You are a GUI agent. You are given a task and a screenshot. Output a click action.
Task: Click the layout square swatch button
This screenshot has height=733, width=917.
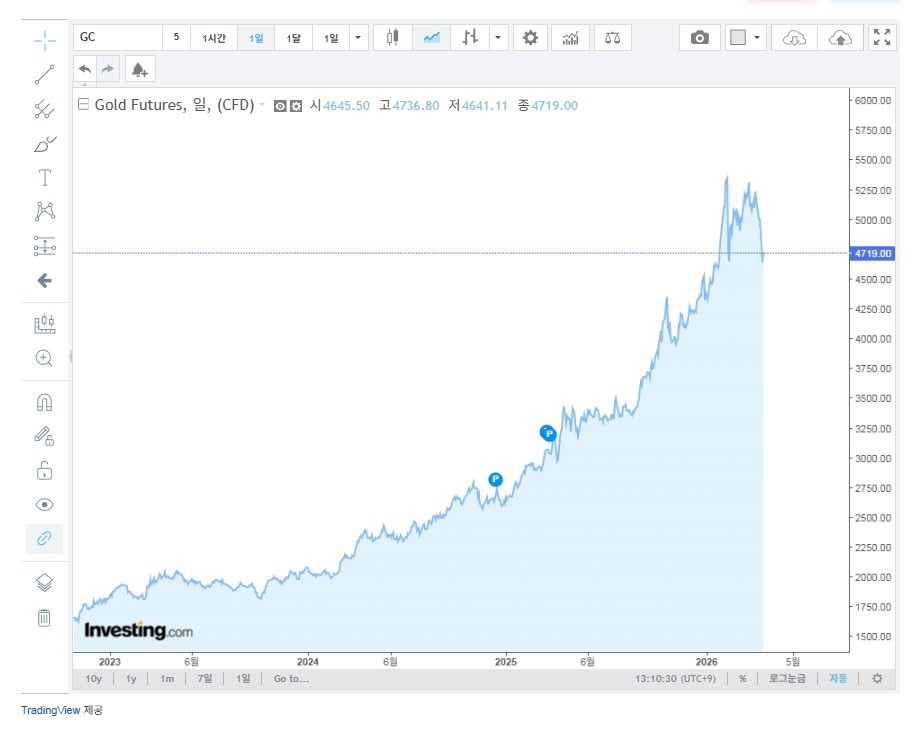pos(738,37)
